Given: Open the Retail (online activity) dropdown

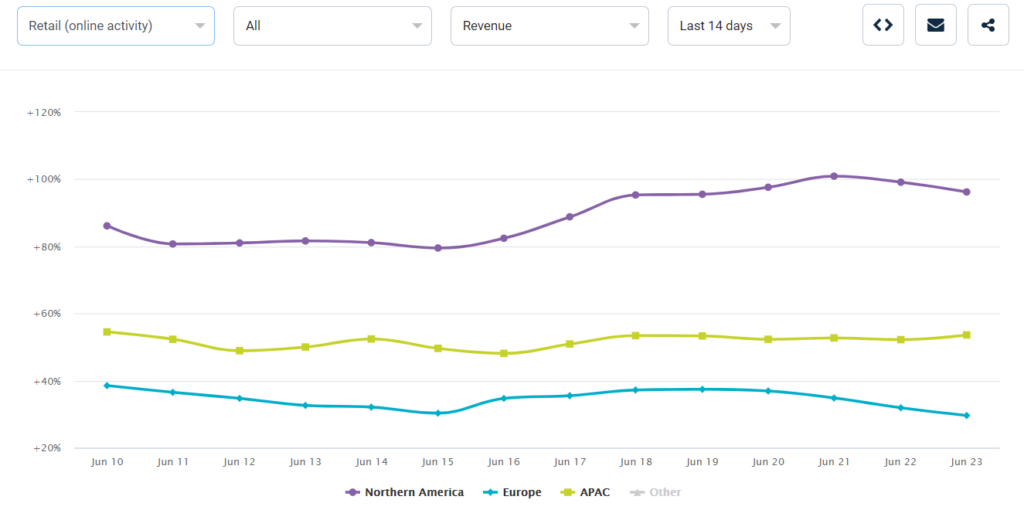Looking at the screenshot, I should pos(116,26).
